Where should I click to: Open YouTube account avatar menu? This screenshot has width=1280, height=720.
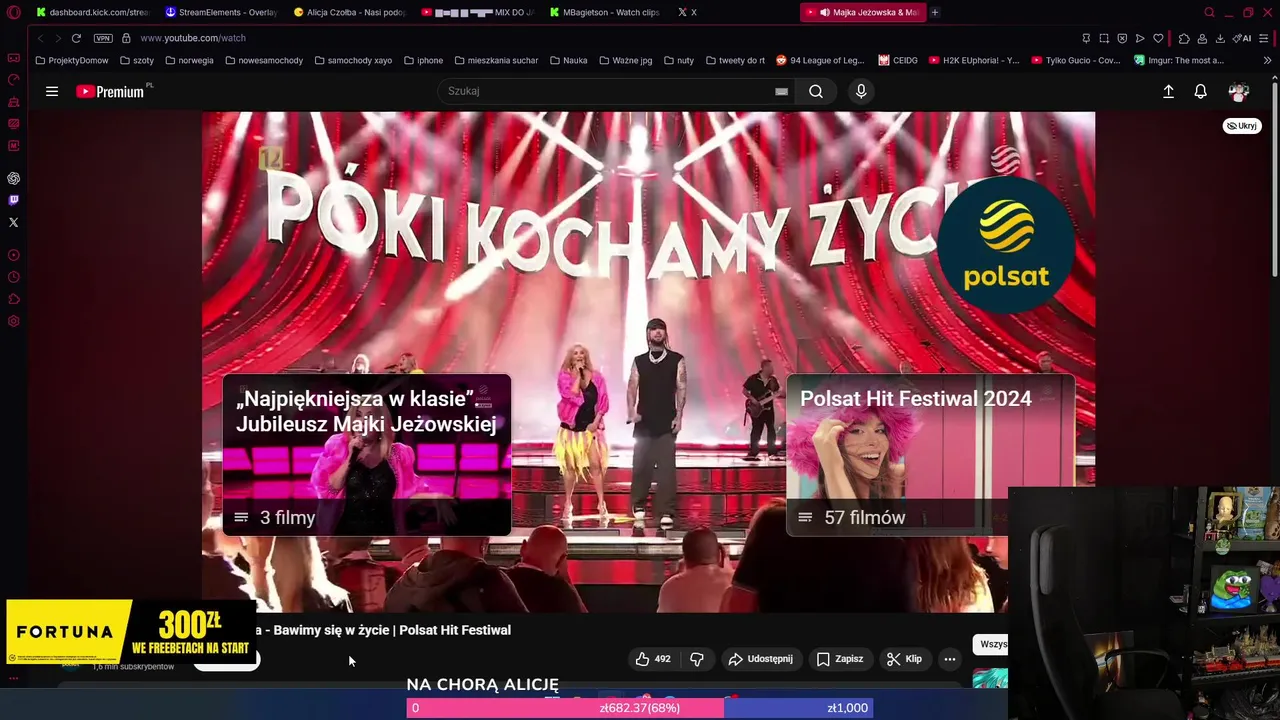1238,91
